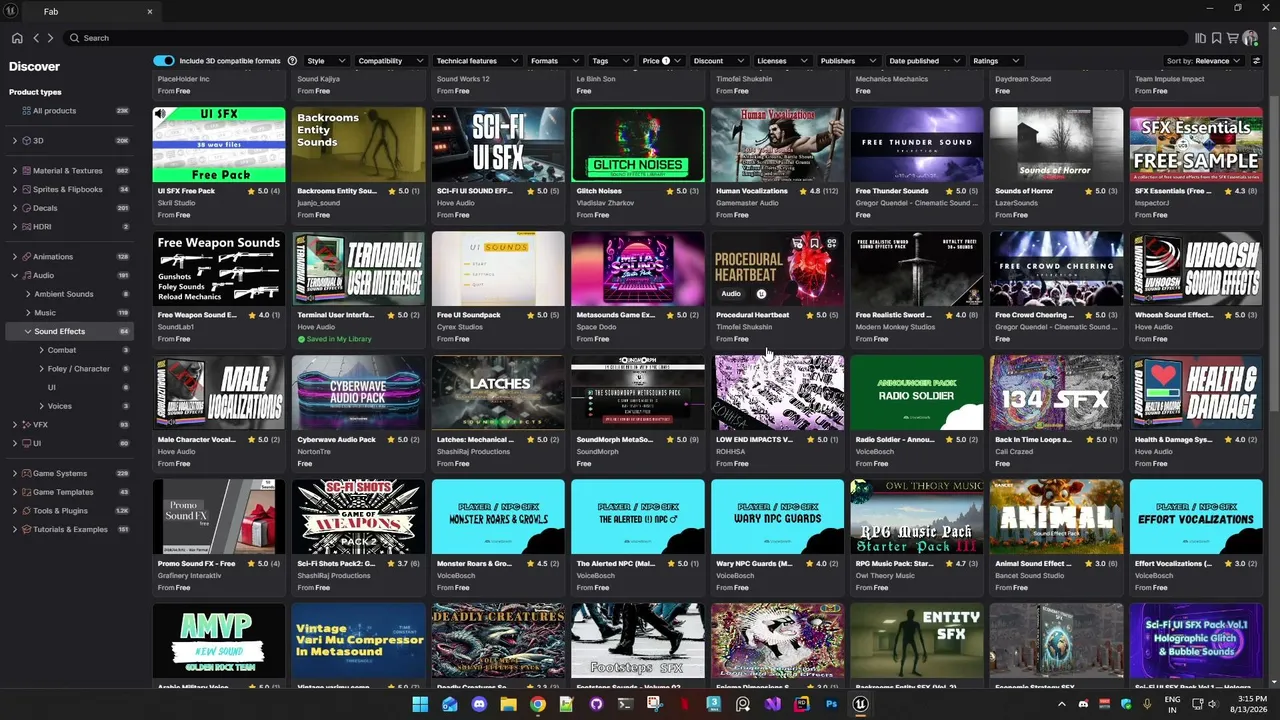Open the Terminal from the taskbar

click(625, 704)
